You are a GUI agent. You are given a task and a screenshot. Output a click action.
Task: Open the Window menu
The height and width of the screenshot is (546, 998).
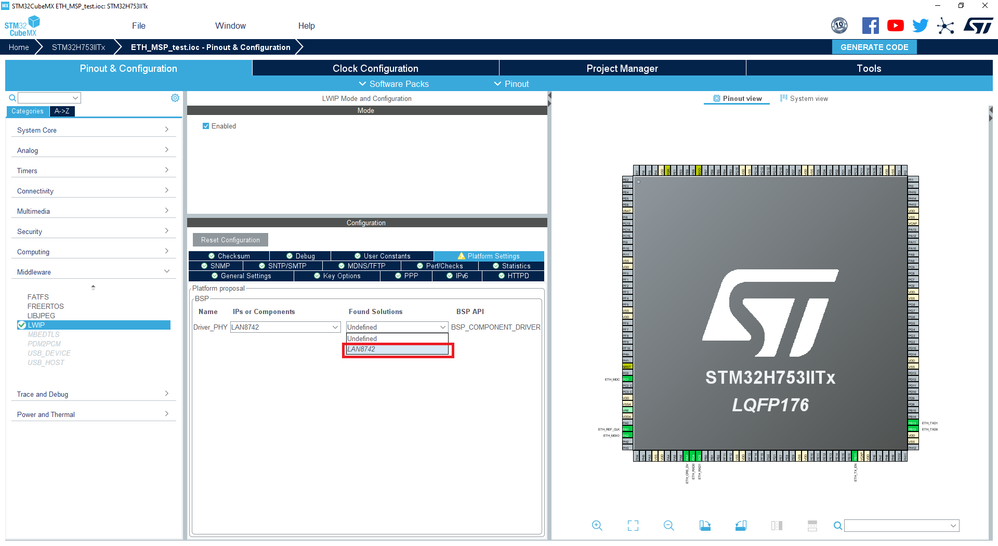(230, 26)
